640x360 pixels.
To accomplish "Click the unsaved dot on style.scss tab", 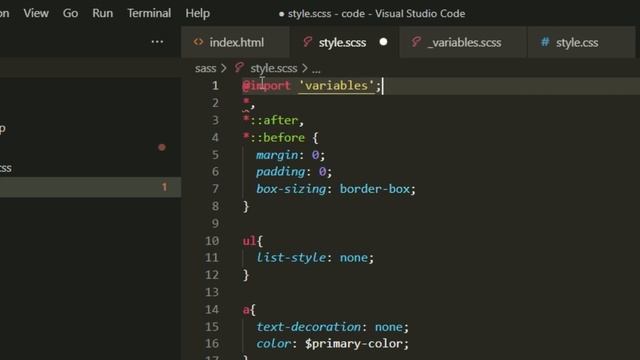I will coord(383,42).
